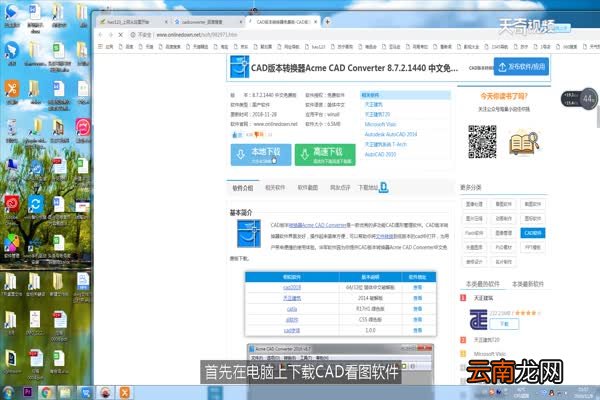Viewport: 600px width, 400px height.
Task: Open the T-Arch related software link
Action: click(x=385, y=144)
